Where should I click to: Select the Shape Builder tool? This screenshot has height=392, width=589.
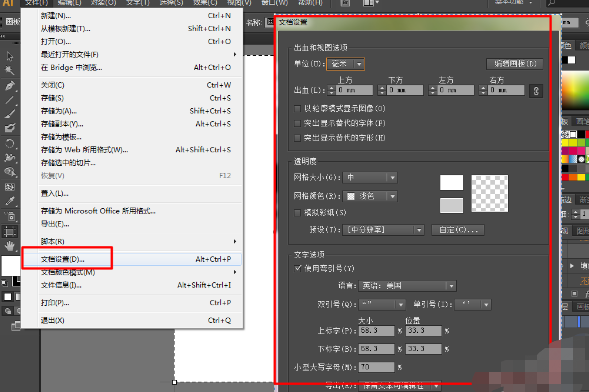(9, 172)
